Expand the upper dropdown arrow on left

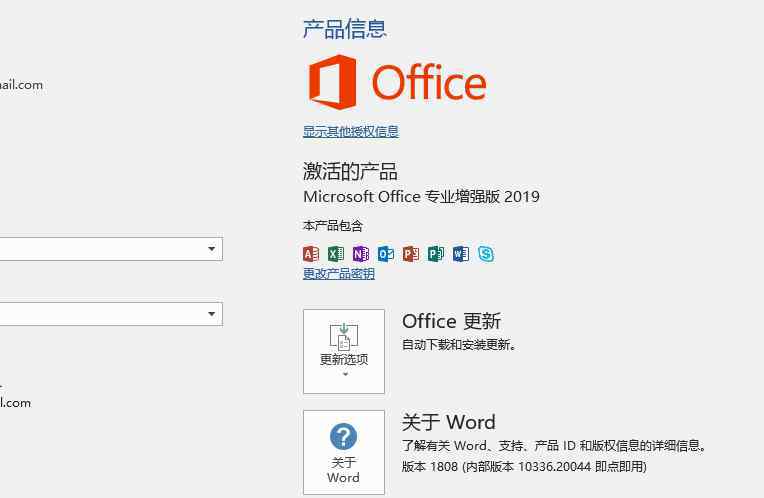coord(211,249)
